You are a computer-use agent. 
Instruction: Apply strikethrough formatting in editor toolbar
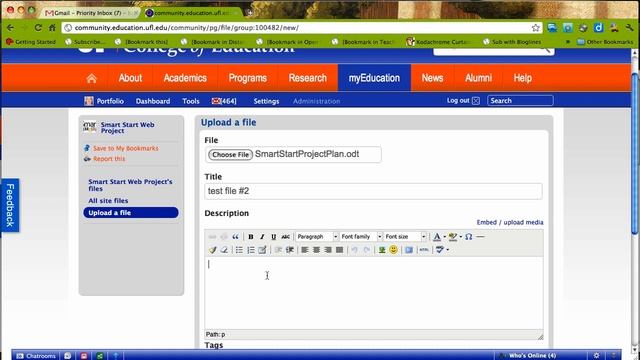pyautogui.click(x=285, y=237)
